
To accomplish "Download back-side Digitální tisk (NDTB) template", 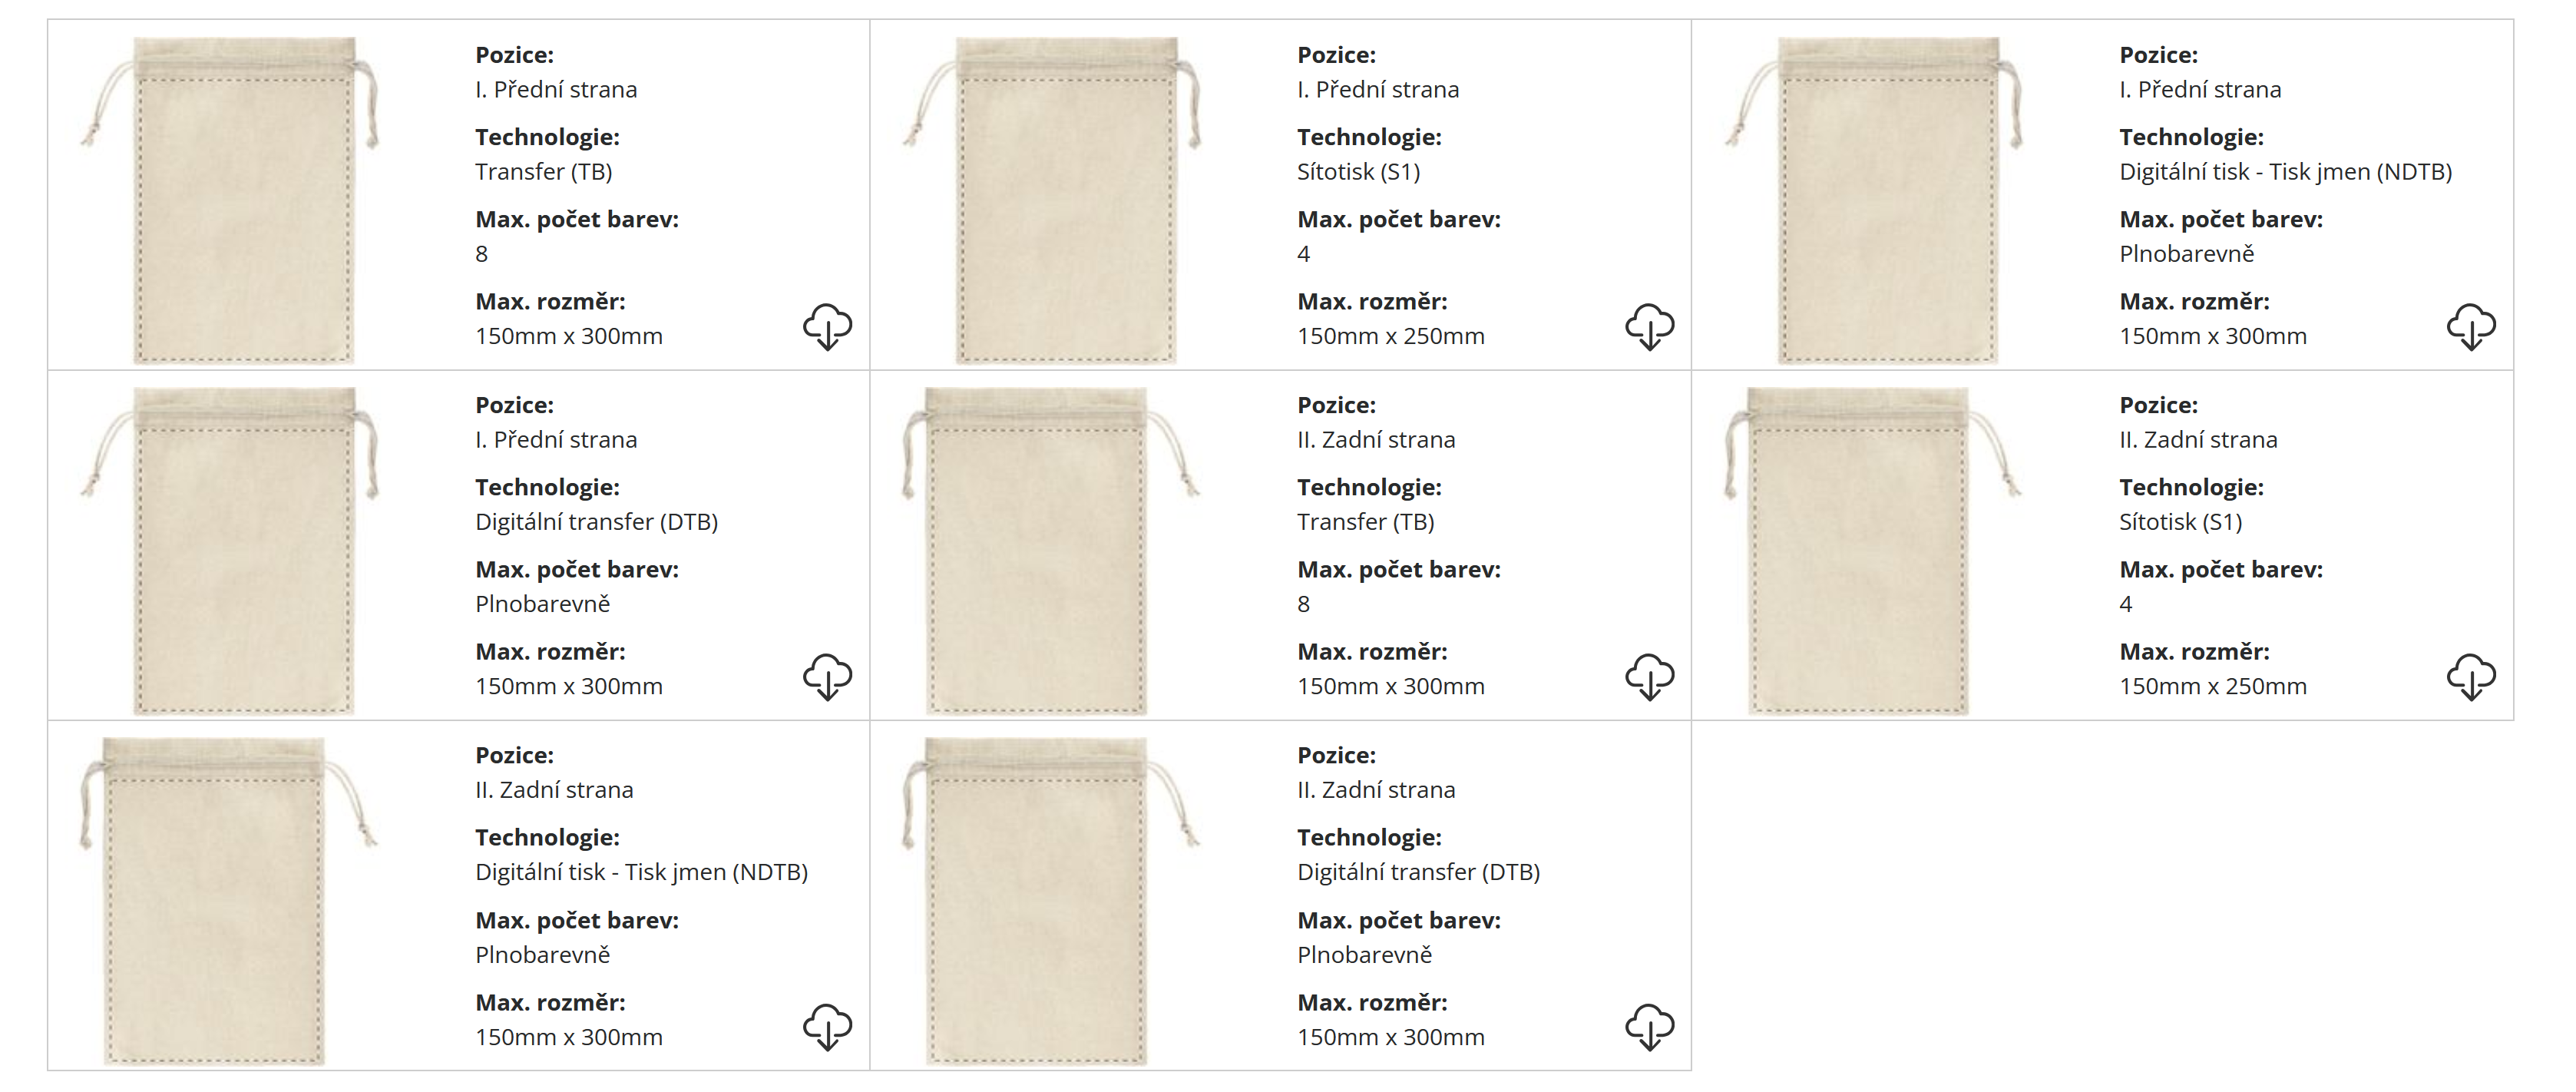I will coord(827,1026).
